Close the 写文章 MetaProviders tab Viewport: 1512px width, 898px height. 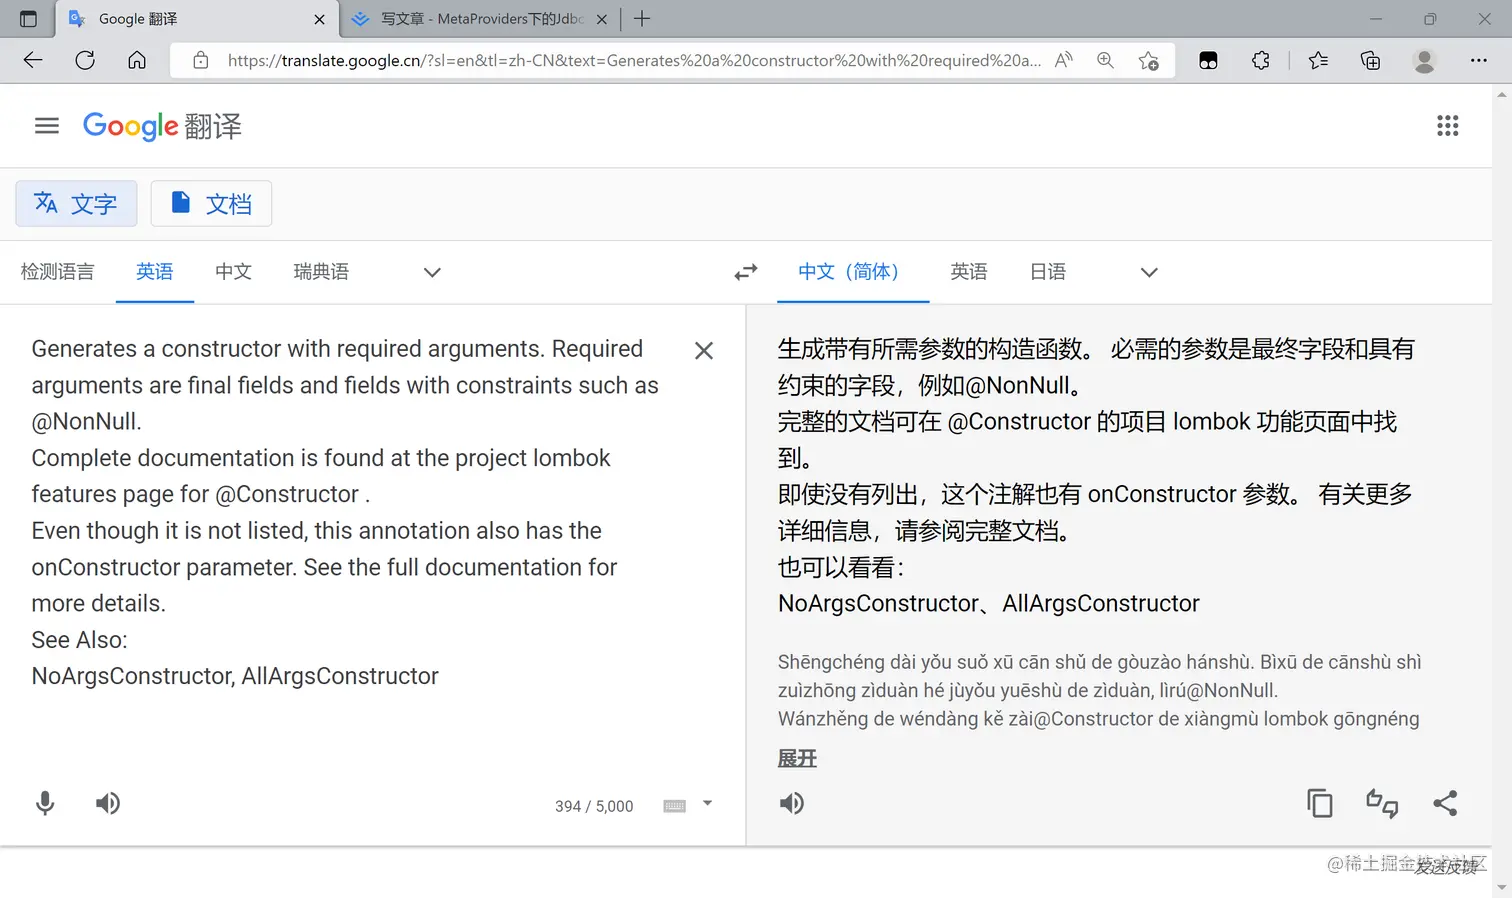(x=602, y=19)
